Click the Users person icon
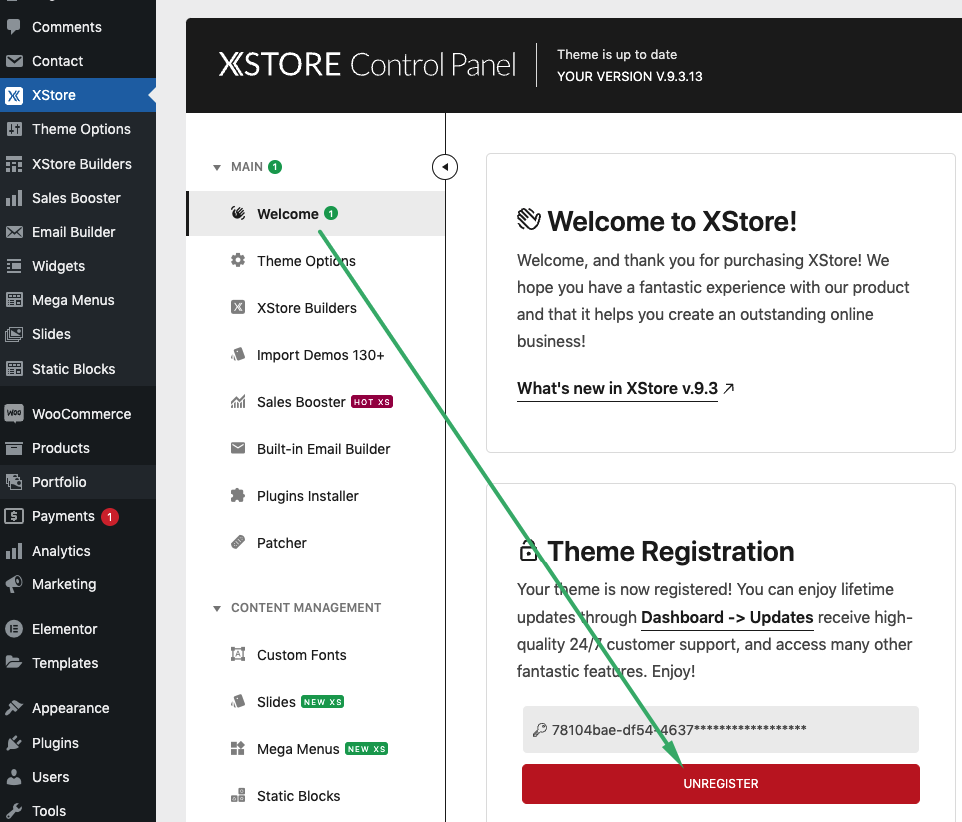Screen dimensions: 962x822 13,777
